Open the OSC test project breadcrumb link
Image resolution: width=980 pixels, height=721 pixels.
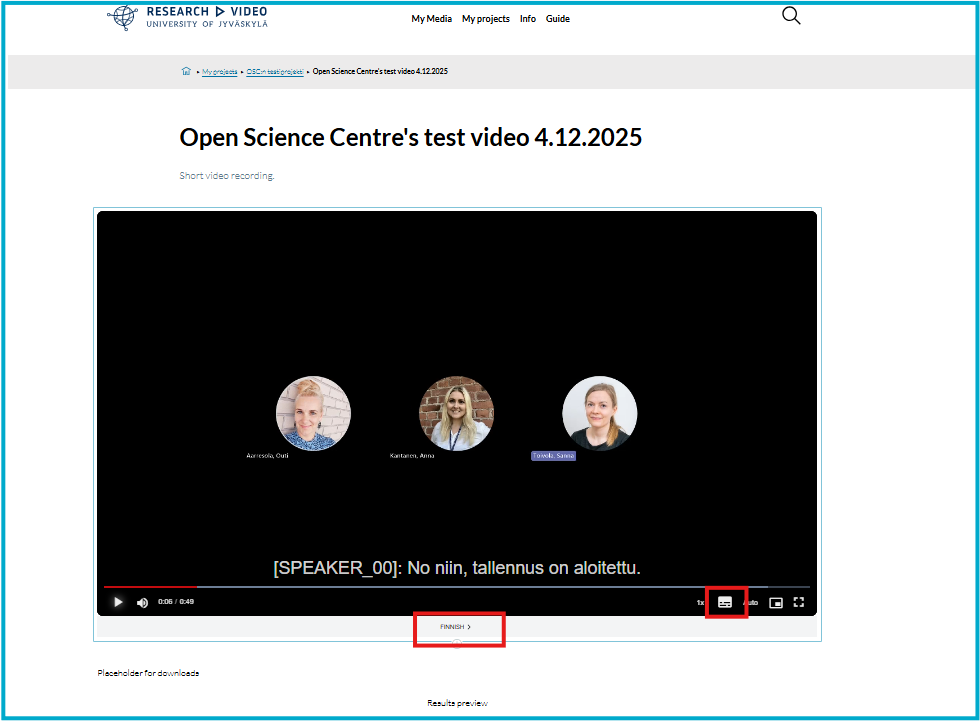point(274,72)
